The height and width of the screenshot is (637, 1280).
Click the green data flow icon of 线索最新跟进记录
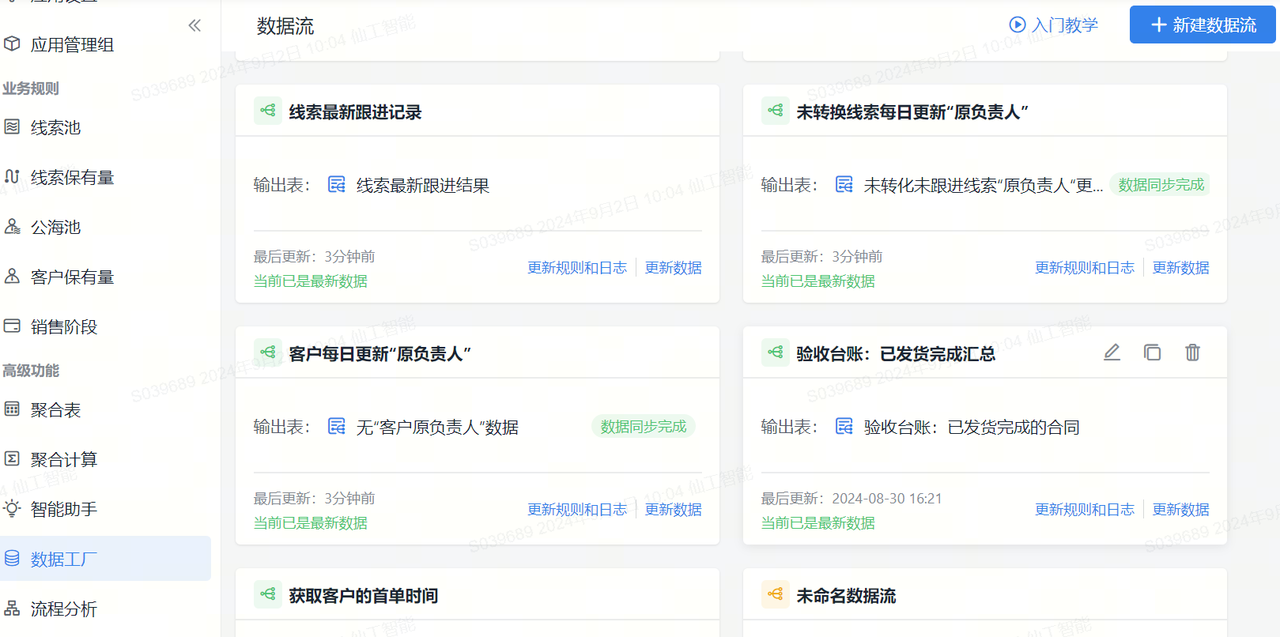267,111
